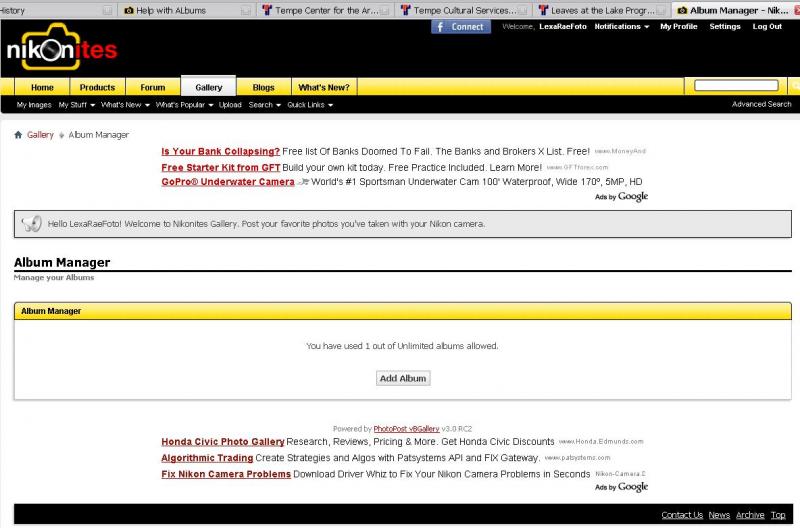Open the GoPro Underwater Camera ad link
This screenshot has width=800, height=528.
point(228,182)
